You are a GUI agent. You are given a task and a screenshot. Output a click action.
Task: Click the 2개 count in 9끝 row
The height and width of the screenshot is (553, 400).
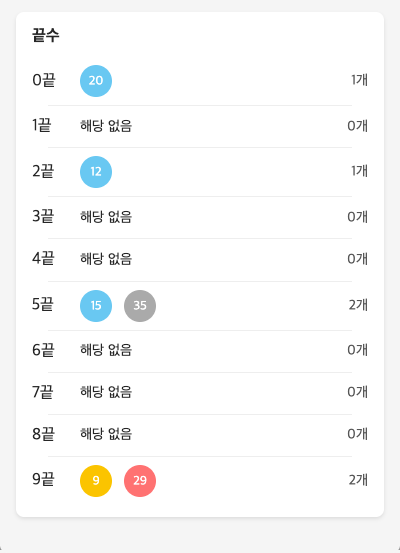click(358, 480)
